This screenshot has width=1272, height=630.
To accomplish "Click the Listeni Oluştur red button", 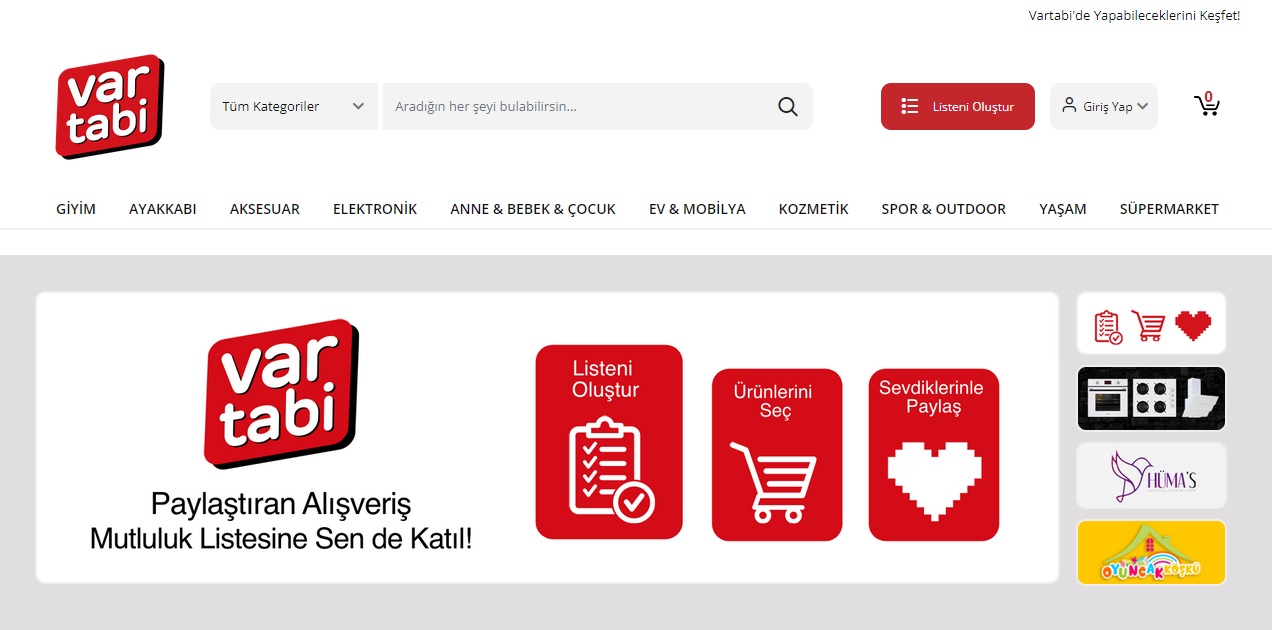I will [958, 106].
